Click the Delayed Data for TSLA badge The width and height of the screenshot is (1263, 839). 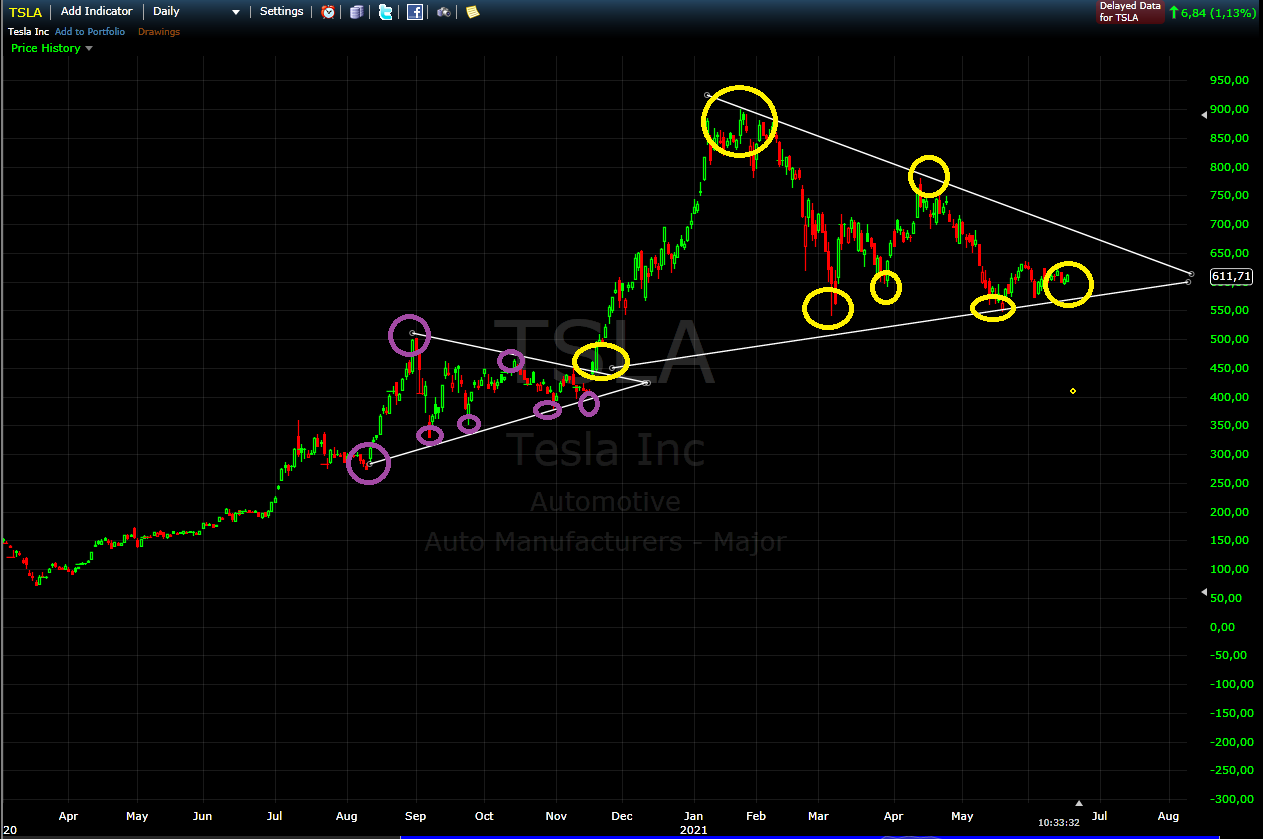pyautogui.click(x=1130, y=12)
